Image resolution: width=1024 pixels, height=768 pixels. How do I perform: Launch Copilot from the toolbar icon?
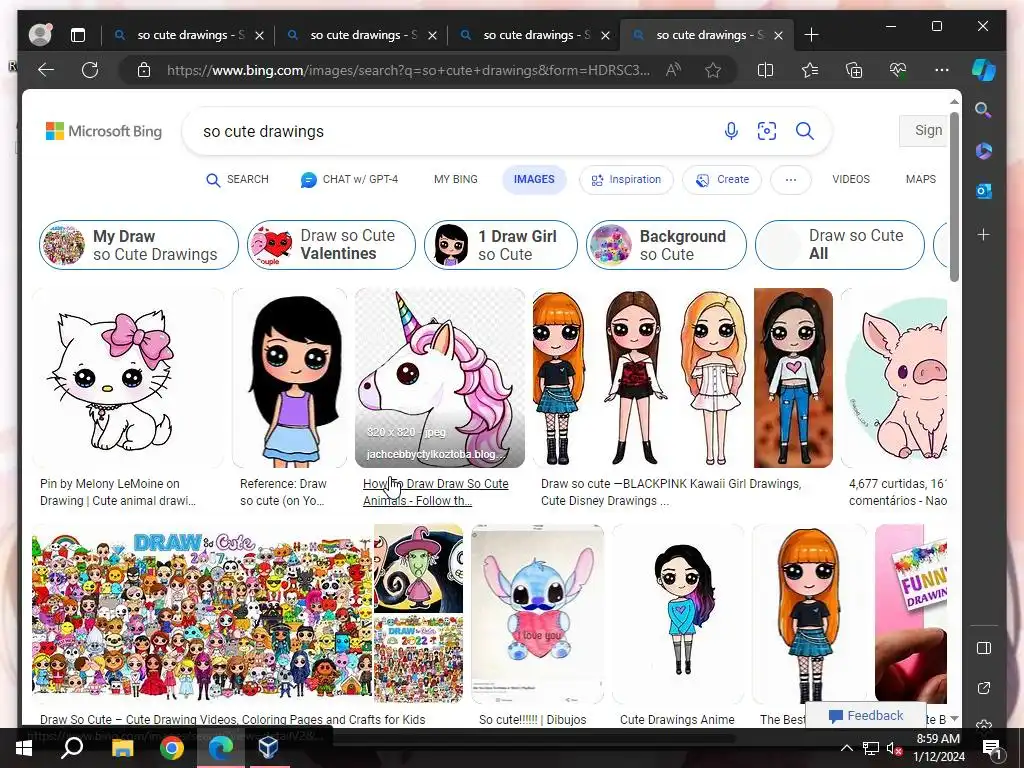point(984,70)
